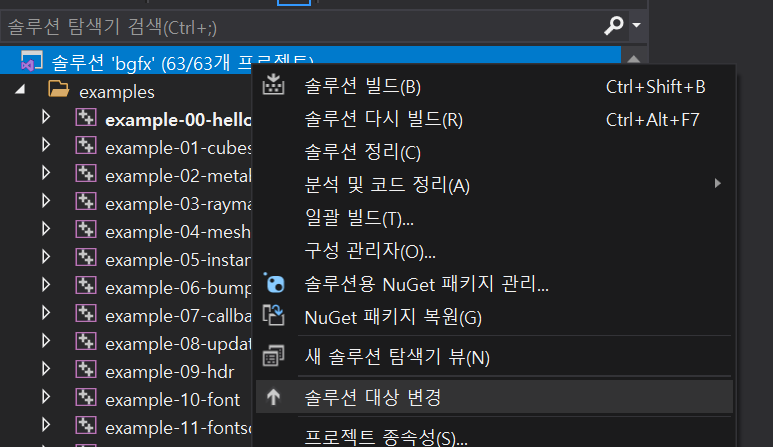773x447 pixels.
Task: Click the example-11-fontsdf project icon
Action: point(86,425)
